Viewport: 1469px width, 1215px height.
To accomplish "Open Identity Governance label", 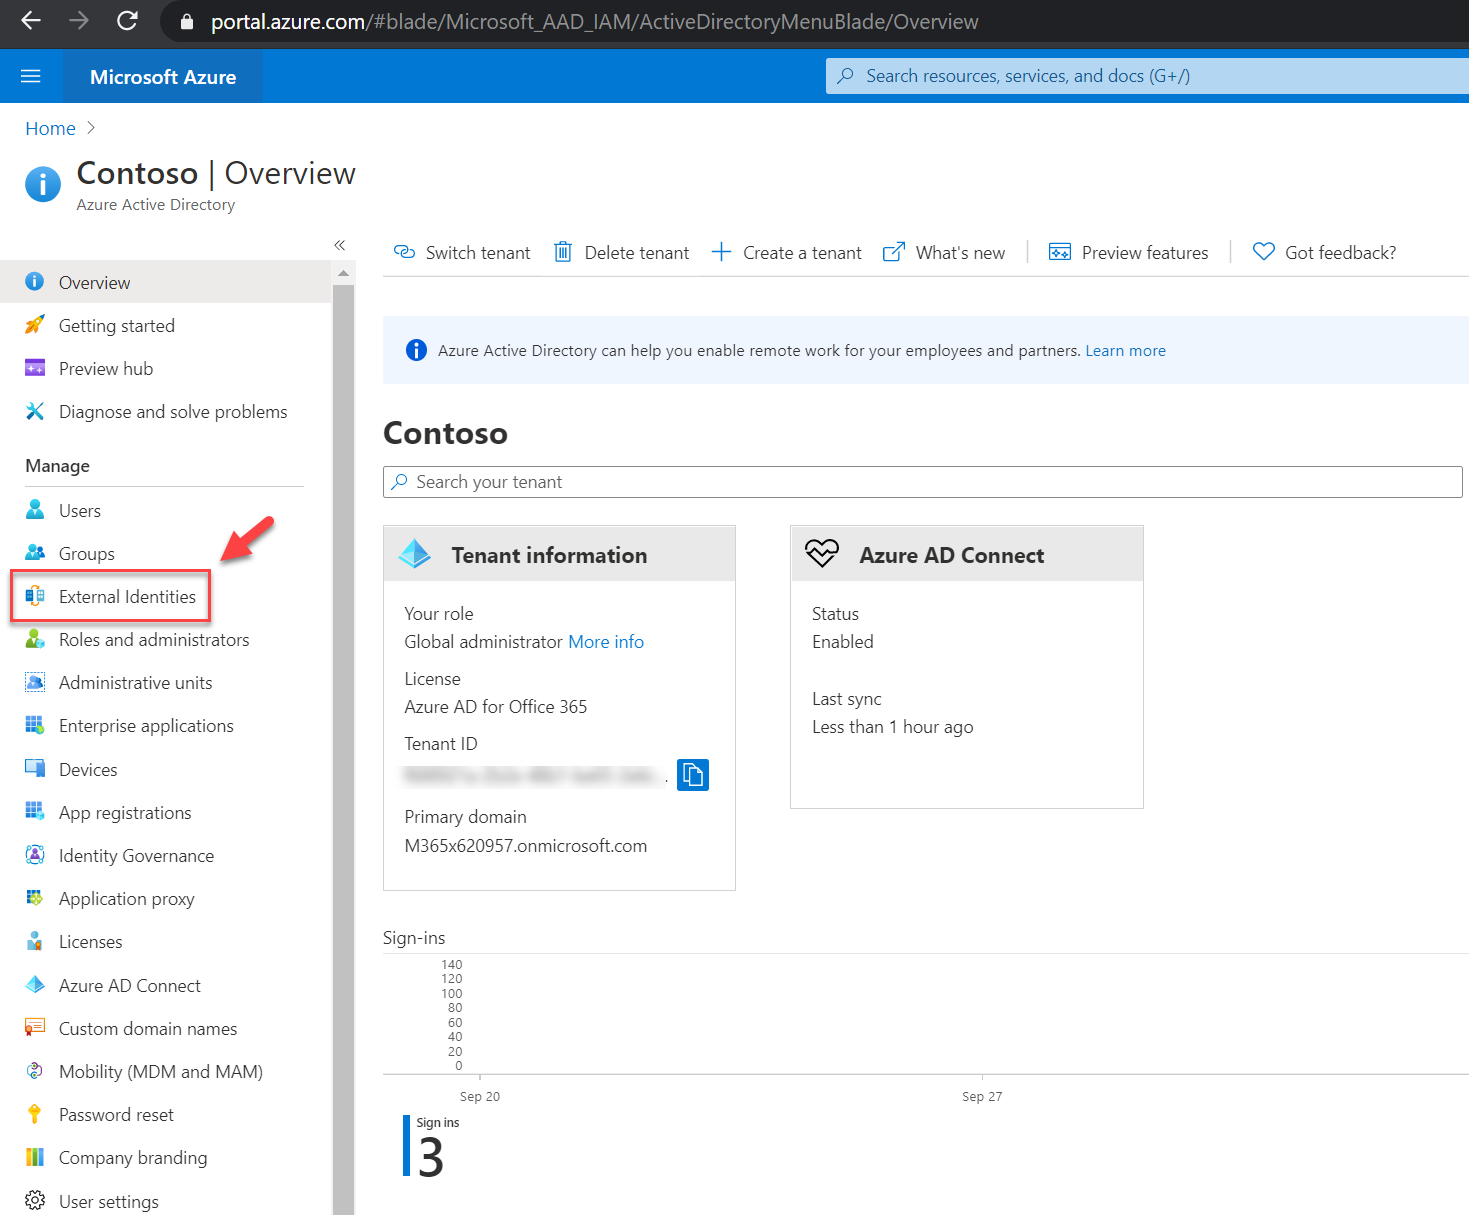I will [x=136, y=856].
